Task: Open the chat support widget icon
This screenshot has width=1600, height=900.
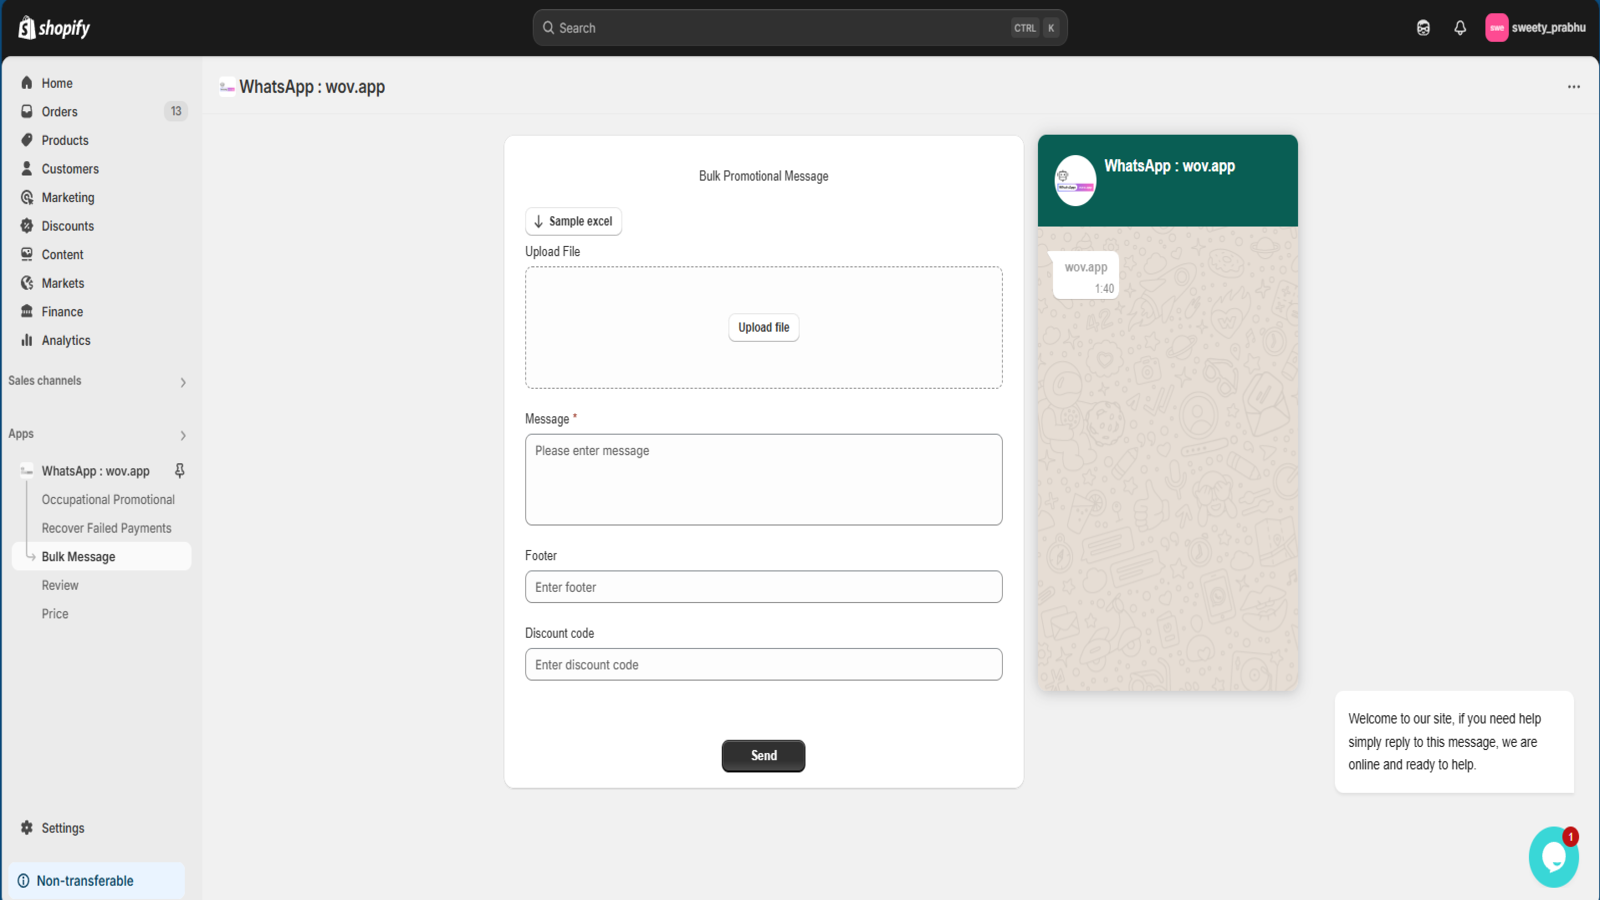Action: click(1554, 857)
